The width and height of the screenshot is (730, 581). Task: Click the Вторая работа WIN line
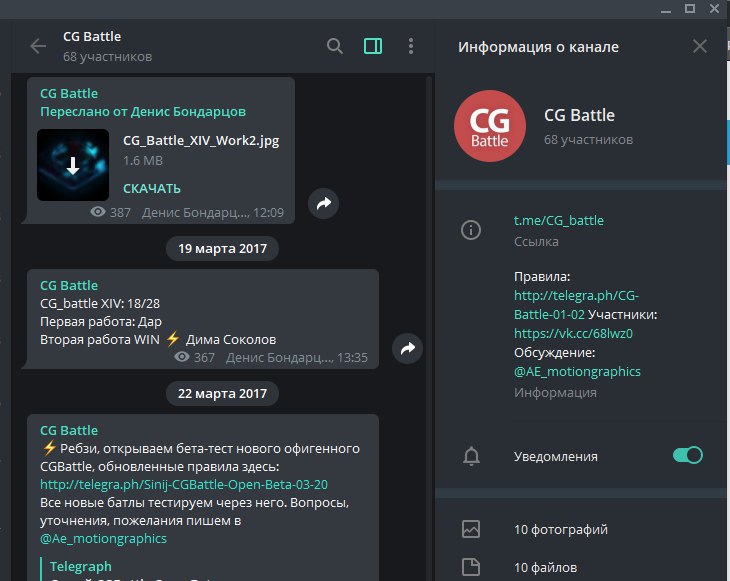coord(158,339)
